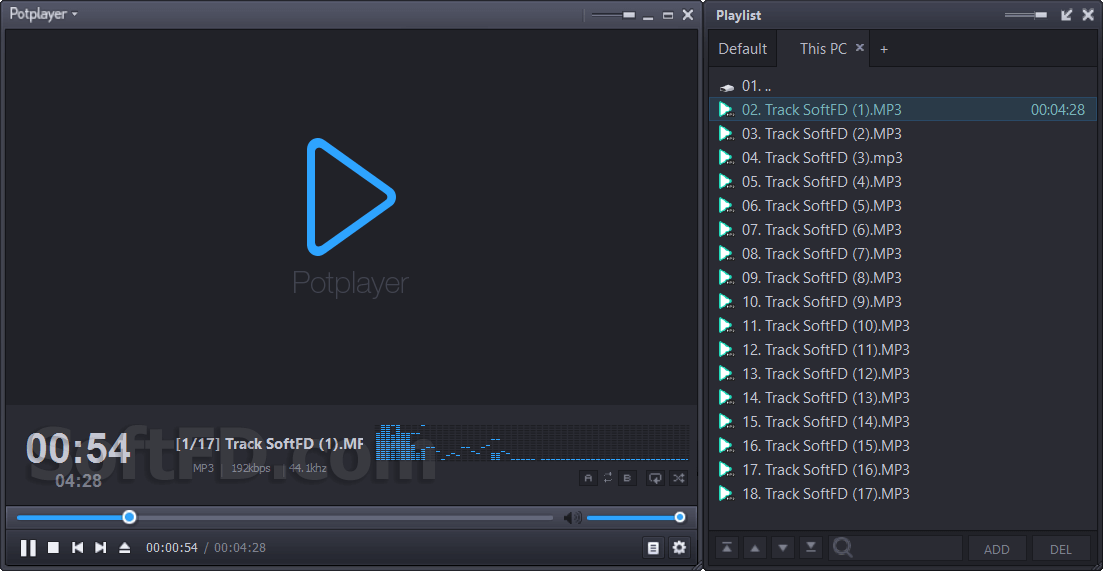Click the eject/open file icon
The width and height of the screenshot is (1103, 571).
coord(125,547)
